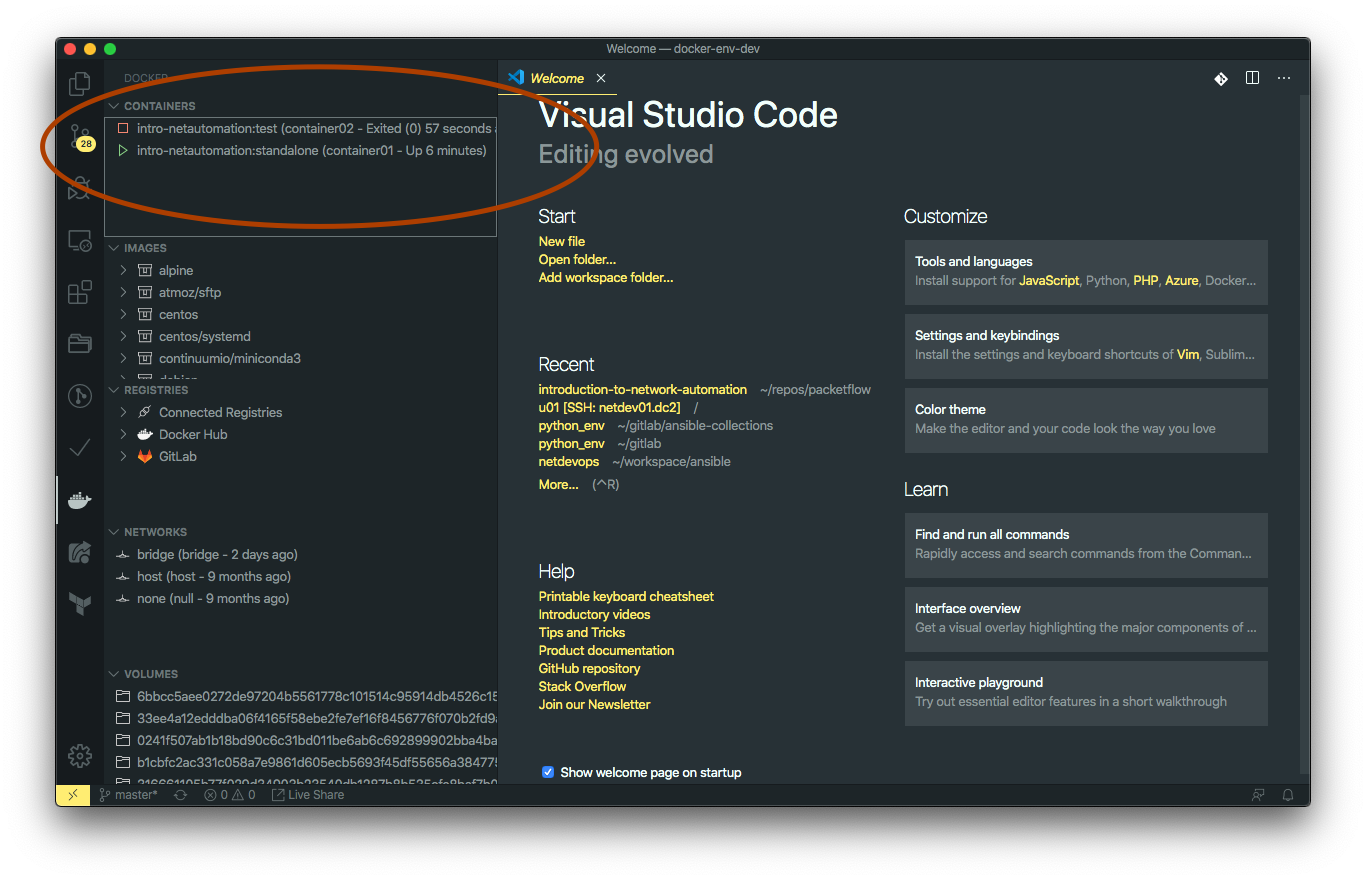Screen dimensions: 1366x880
Task: Open the Extensions view icon
Action: pyautogui.click(x=80, y=293)
